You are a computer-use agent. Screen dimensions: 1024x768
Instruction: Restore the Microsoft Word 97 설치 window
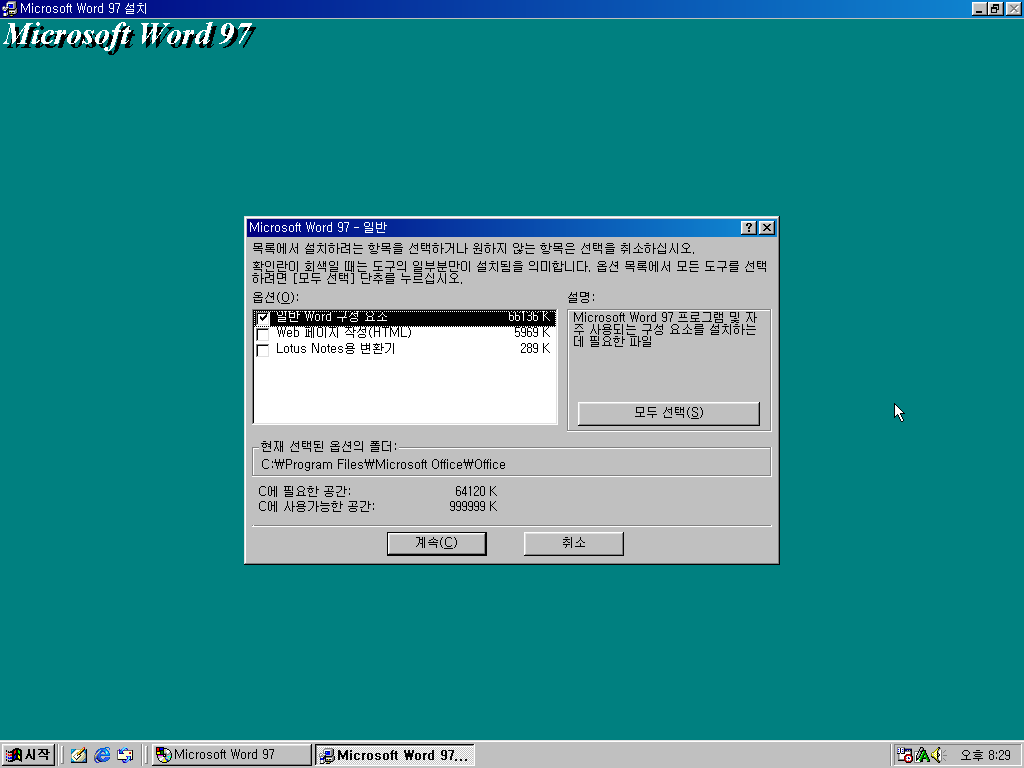pyautogui.click(x=995, y=8)
